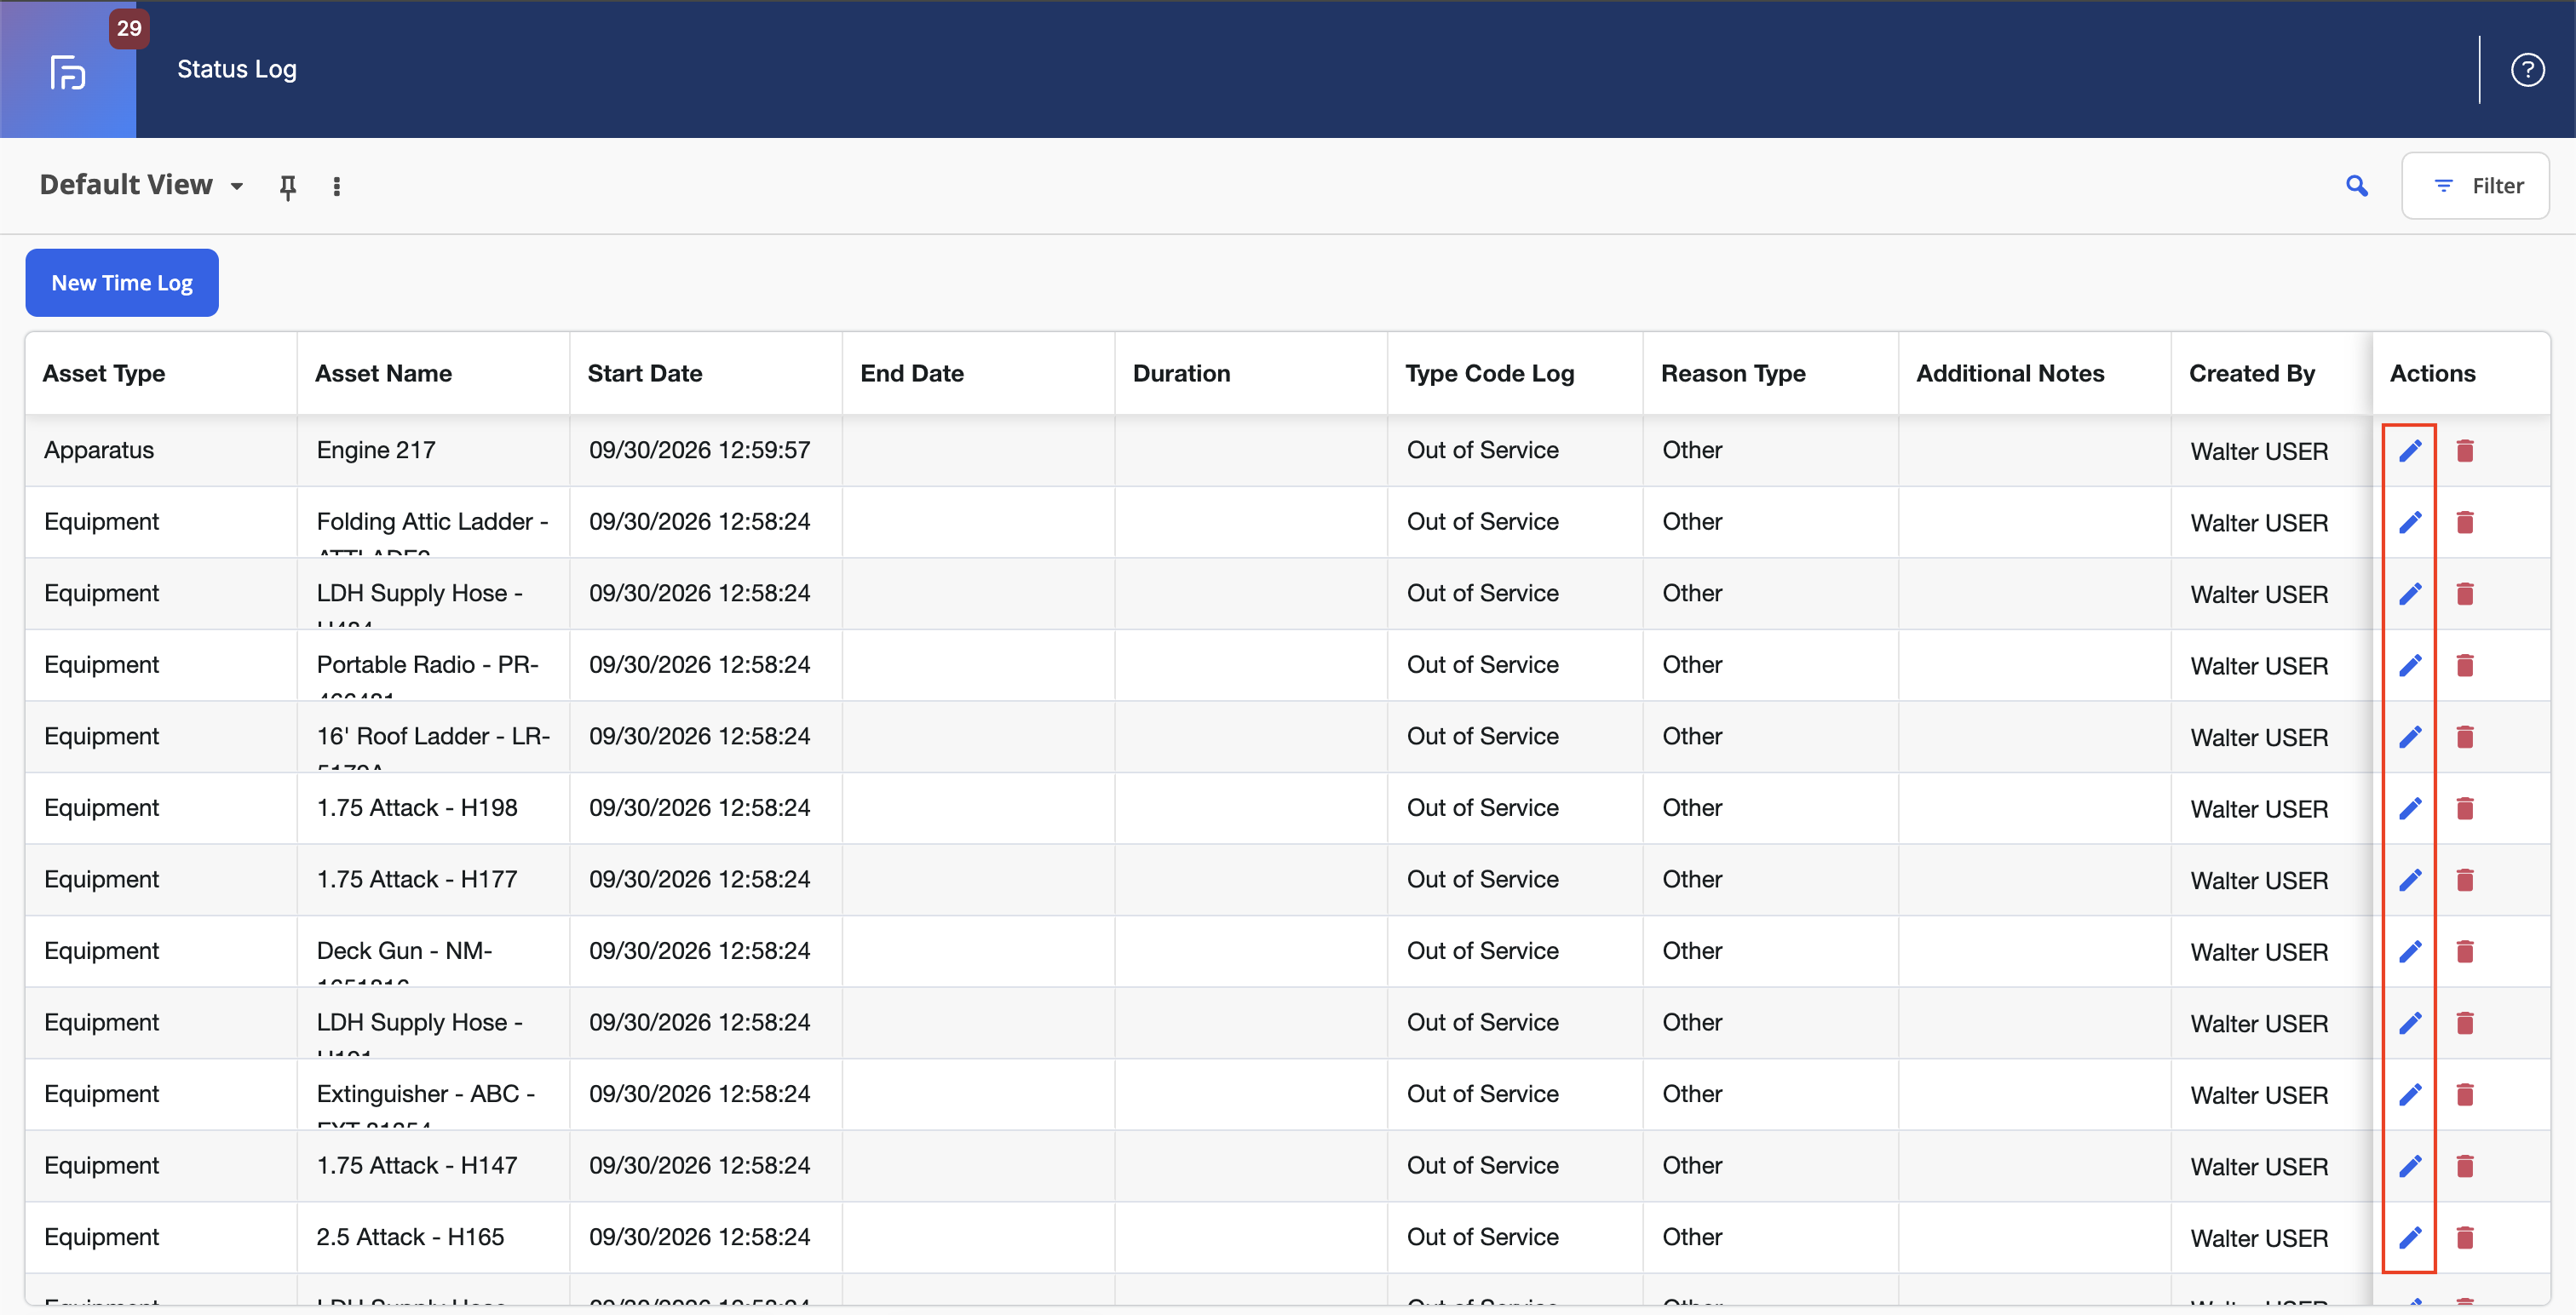Select the Engine 217 asset name cell

433,450
